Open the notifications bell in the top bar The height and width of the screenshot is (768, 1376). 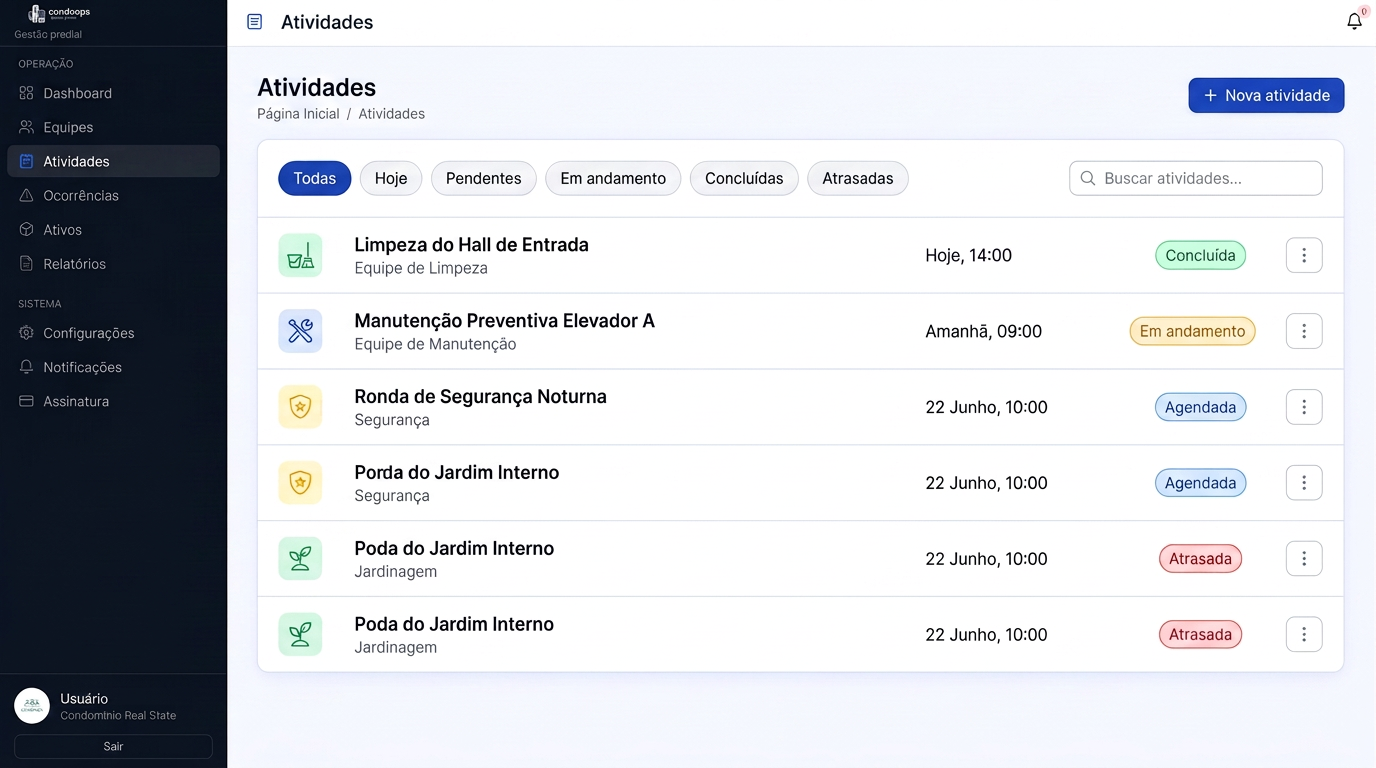click(x=1354, y=21)
